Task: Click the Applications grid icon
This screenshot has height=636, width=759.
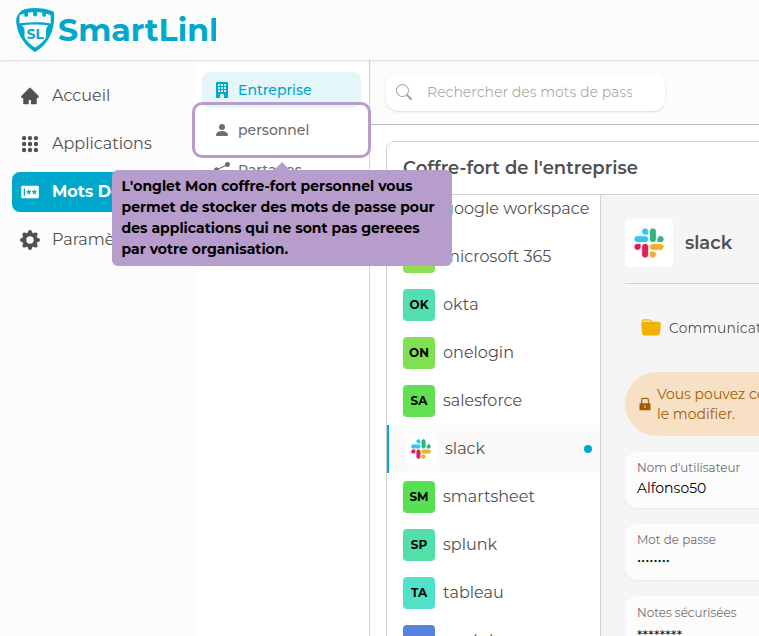Action: [30, 144]
